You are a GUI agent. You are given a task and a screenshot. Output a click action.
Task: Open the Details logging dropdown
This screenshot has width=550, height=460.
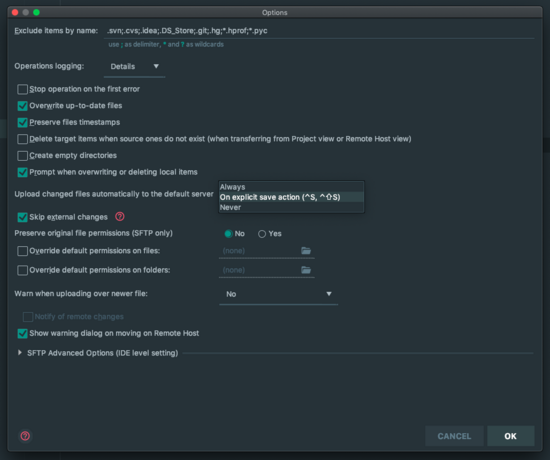point(134,67)
